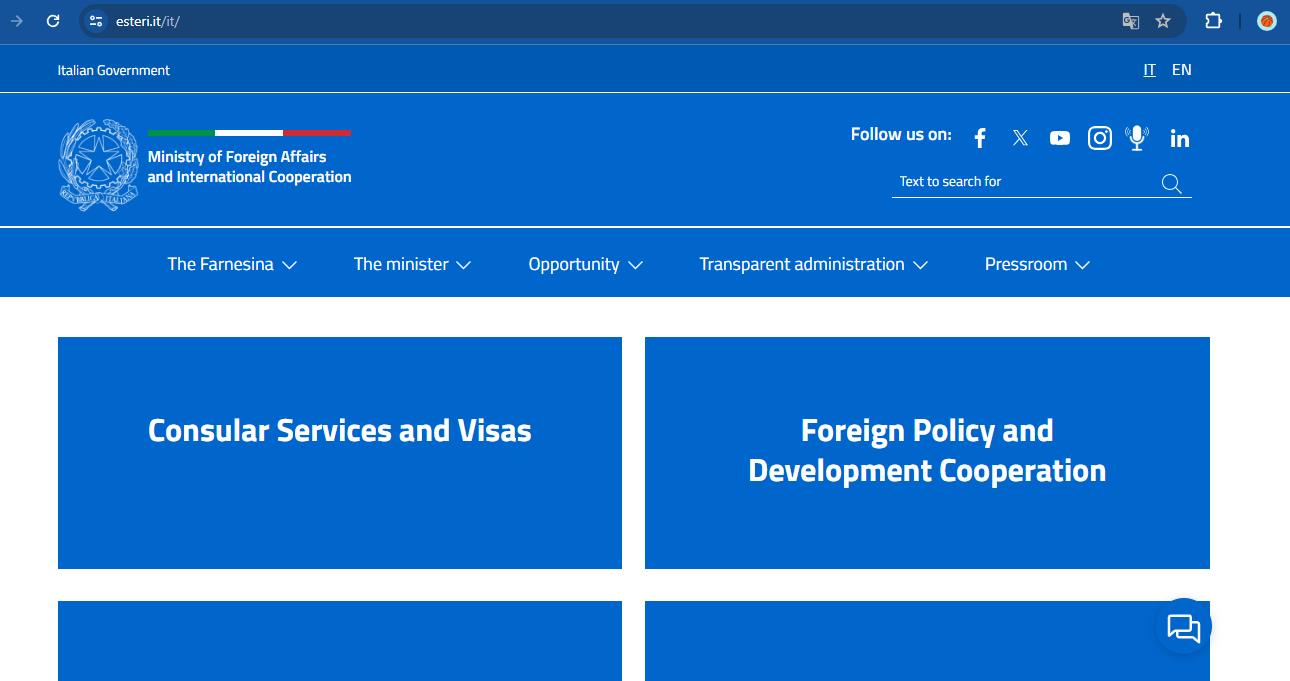Viewport: 1290px width, 681px height.
Task: Open the Transparent administration menu
Action: pos(813,263)
